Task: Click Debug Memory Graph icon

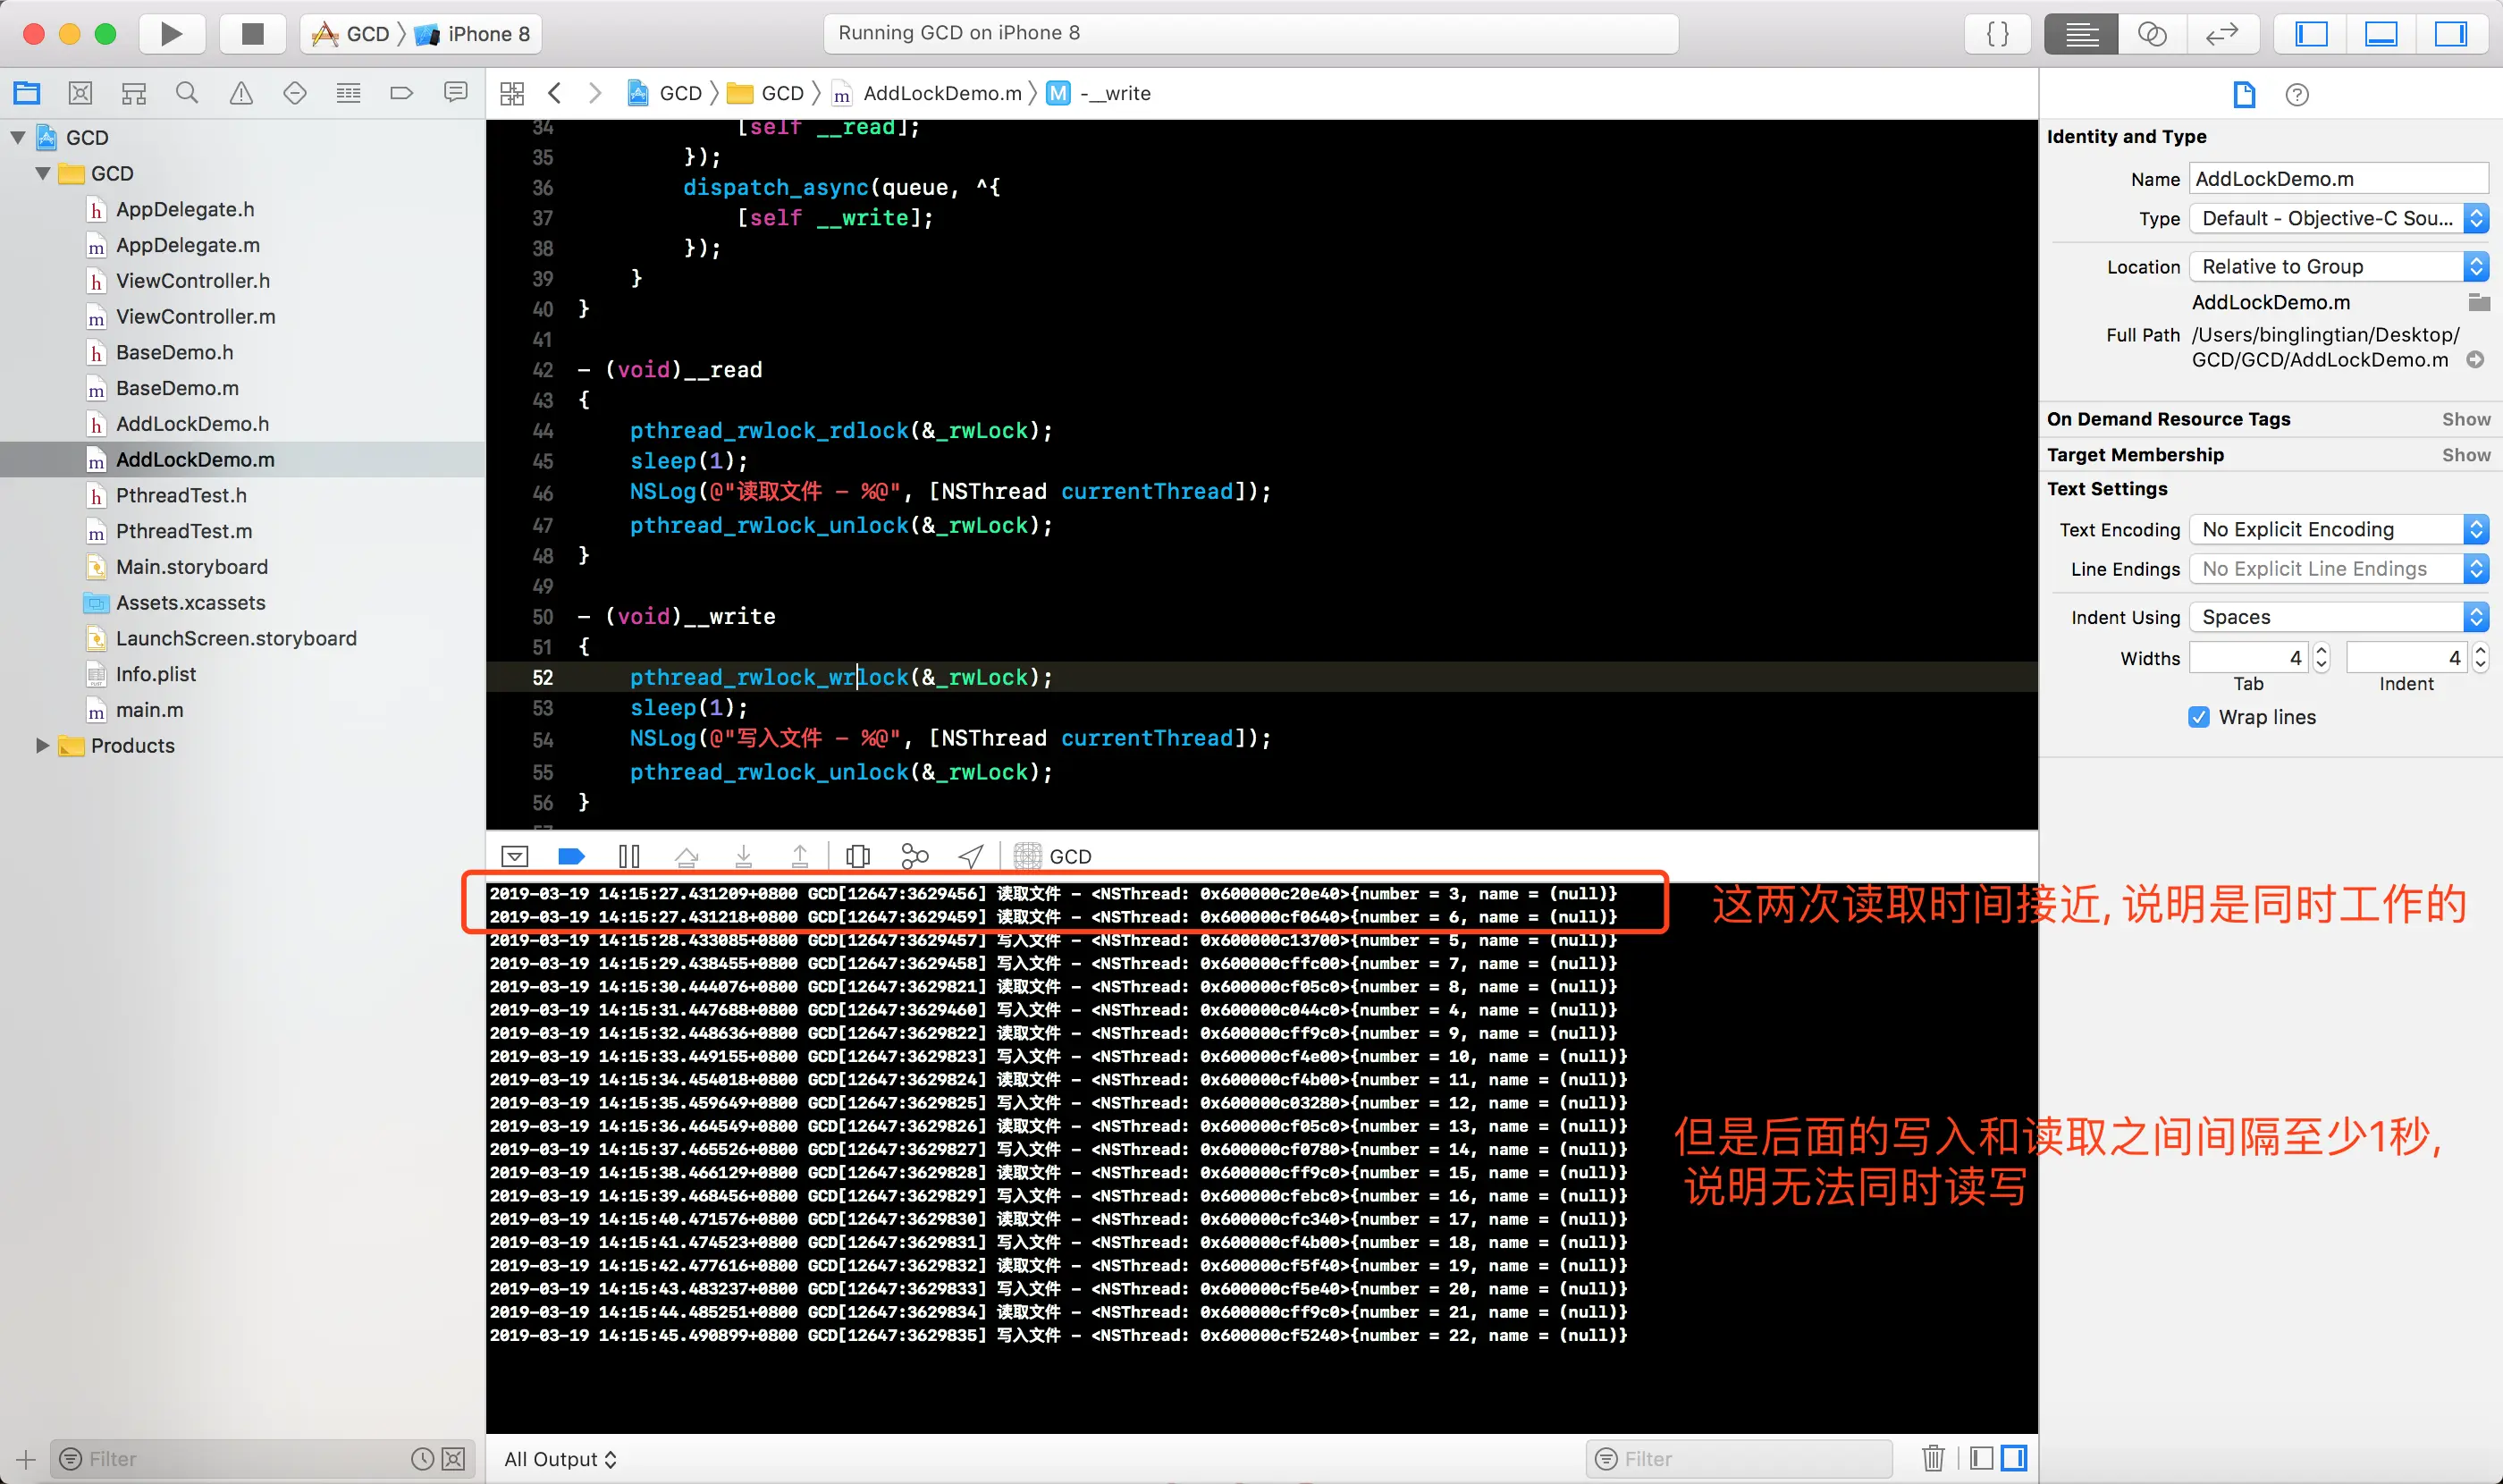Action: point(914,856)
